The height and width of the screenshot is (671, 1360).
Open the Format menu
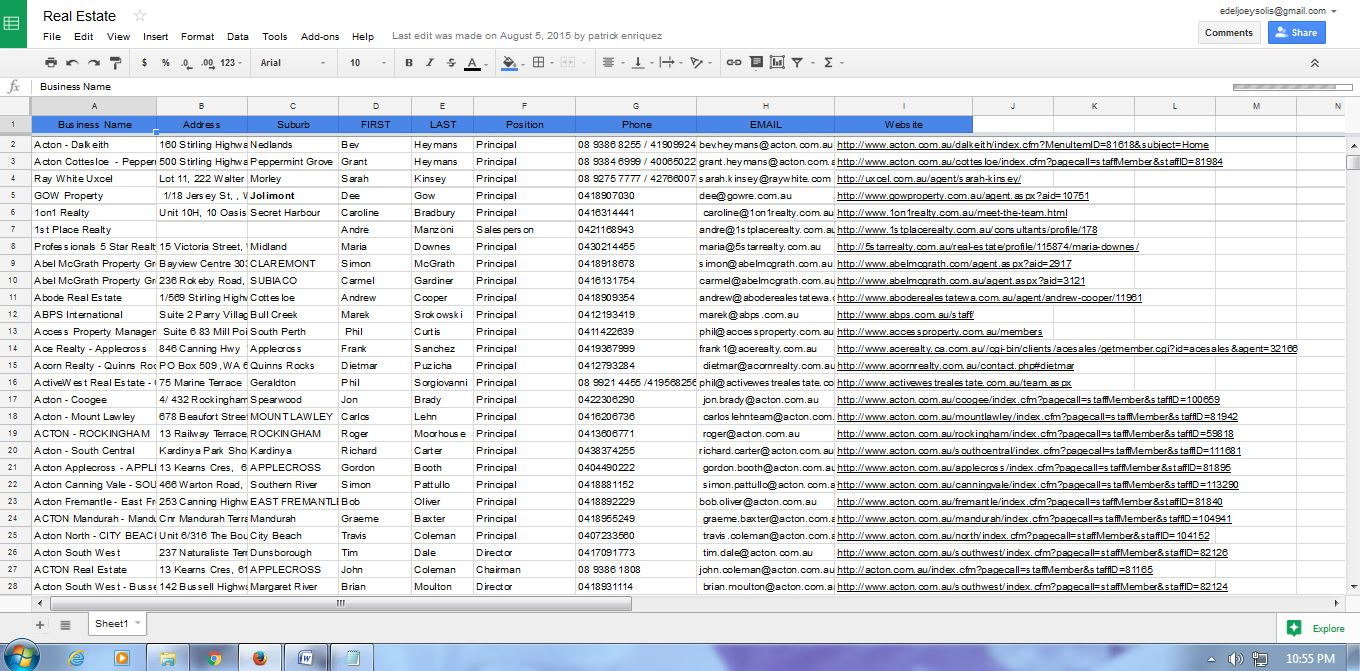coord(197,36)
